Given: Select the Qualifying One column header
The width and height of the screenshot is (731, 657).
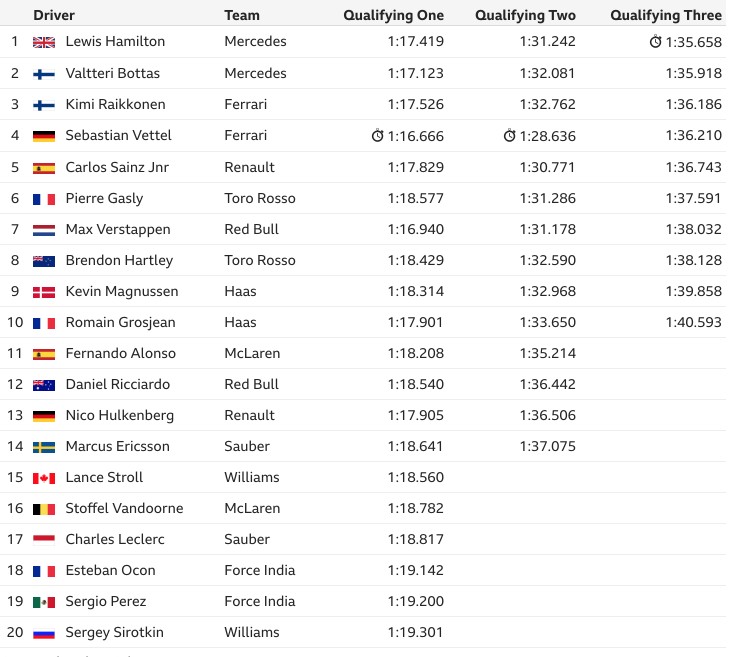Looking at the screenshot, I should coord(393,15).
